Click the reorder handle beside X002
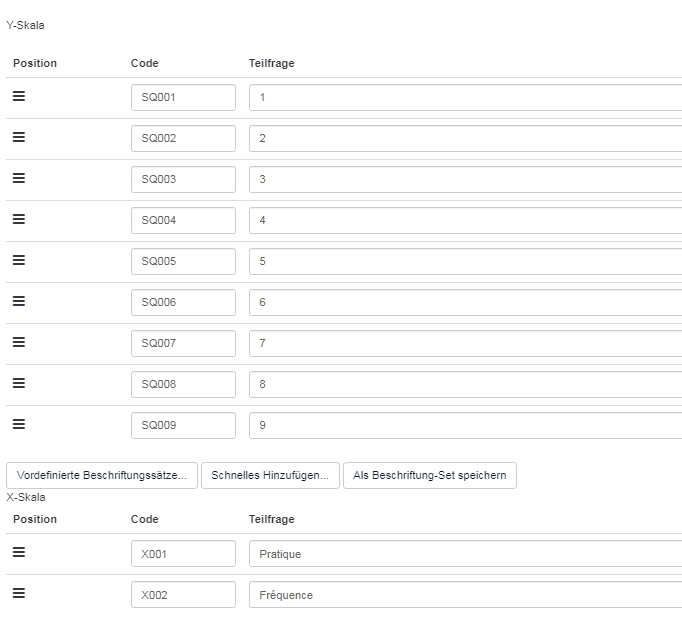 pyautogui.click(x=19, y=594)
